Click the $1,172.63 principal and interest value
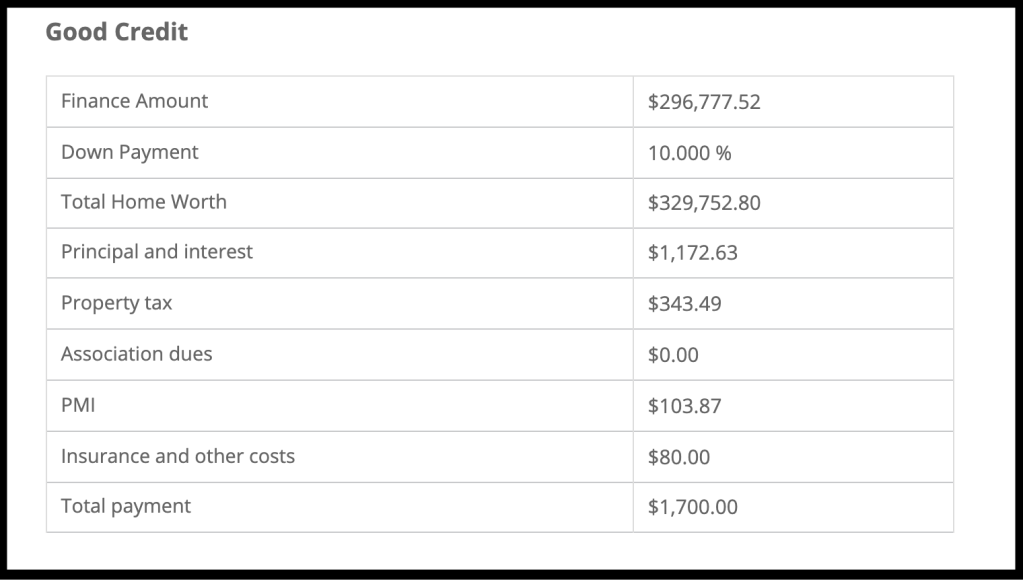 692,253
